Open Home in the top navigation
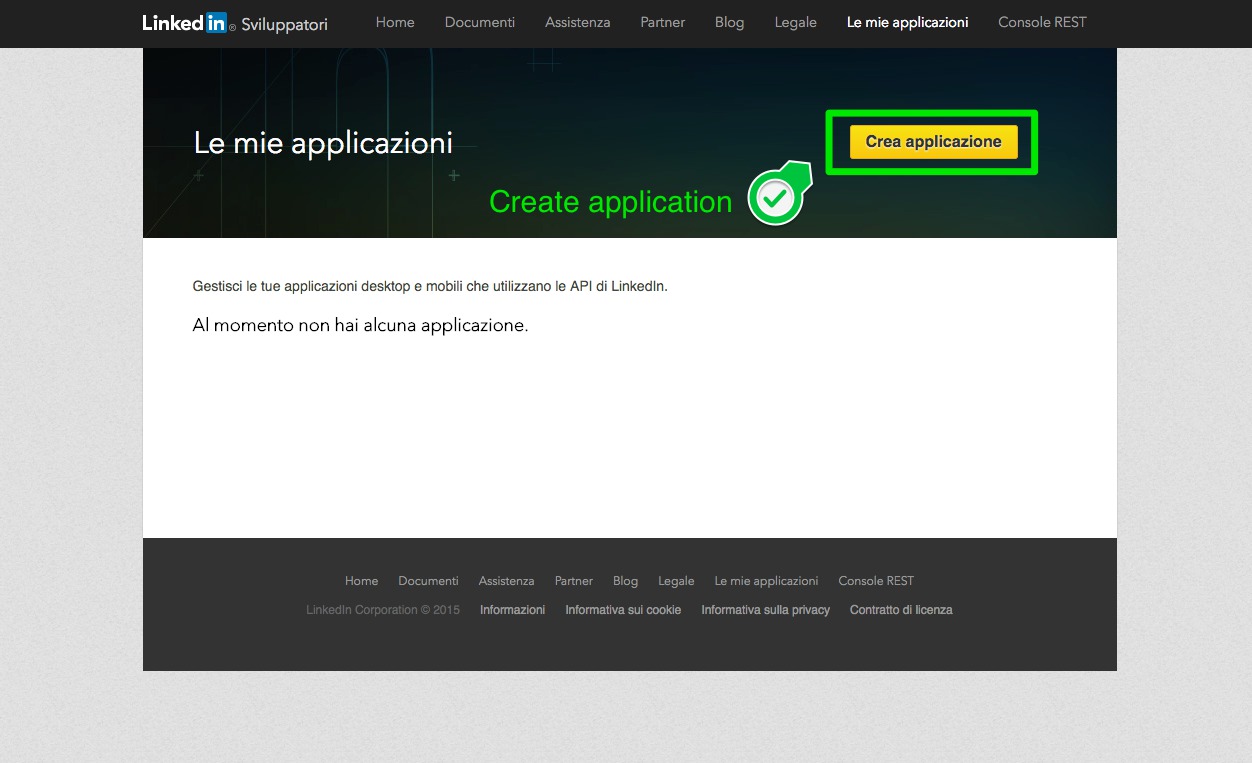 click(x=395, y=23)
